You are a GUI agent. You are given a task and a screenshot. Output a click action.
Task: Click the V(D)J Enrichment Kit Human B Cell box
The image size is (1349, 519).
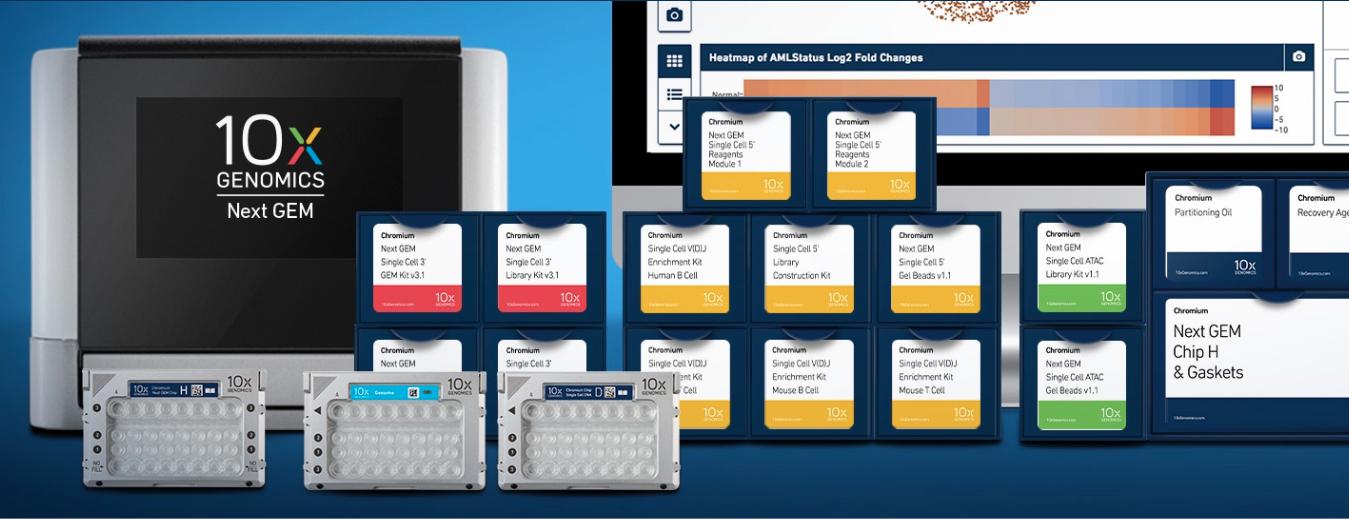pos(684,268)
